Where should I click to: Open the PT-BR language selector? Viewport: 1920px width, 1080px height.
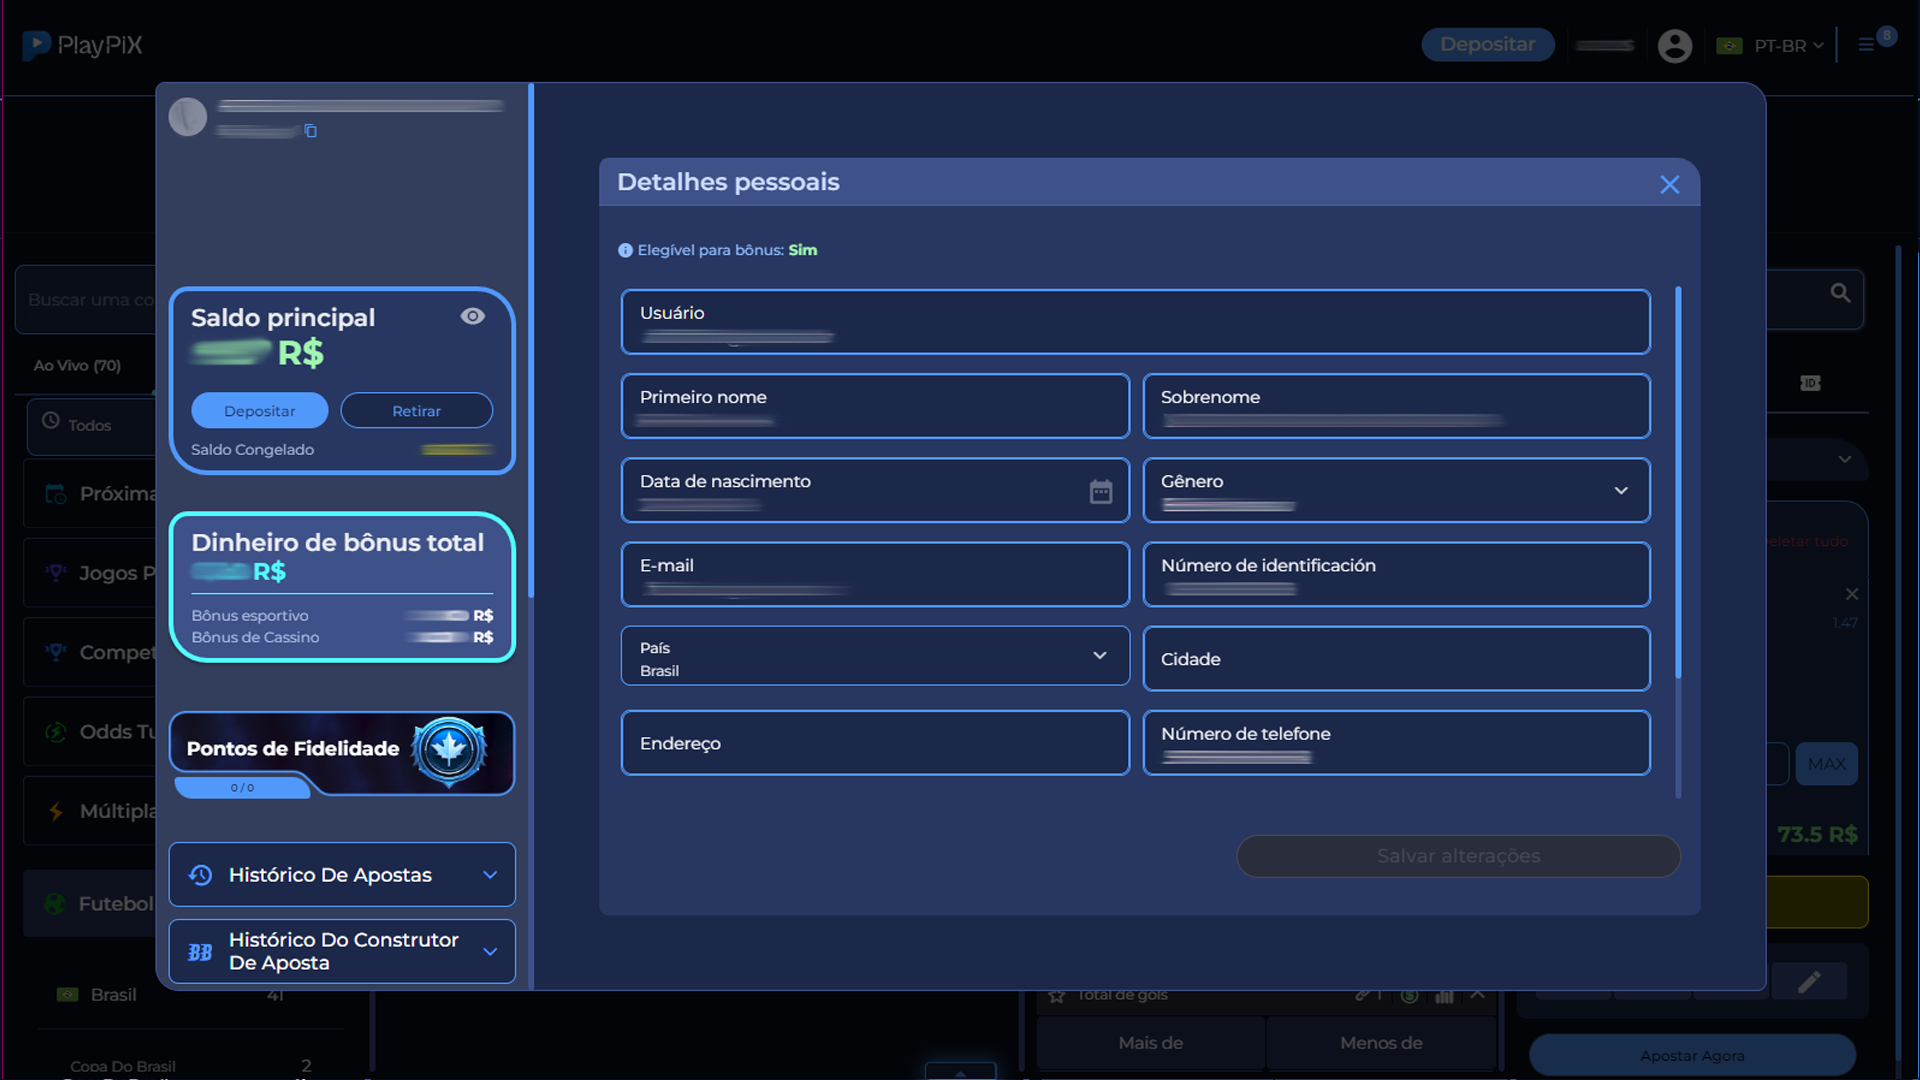point(1779,46)
